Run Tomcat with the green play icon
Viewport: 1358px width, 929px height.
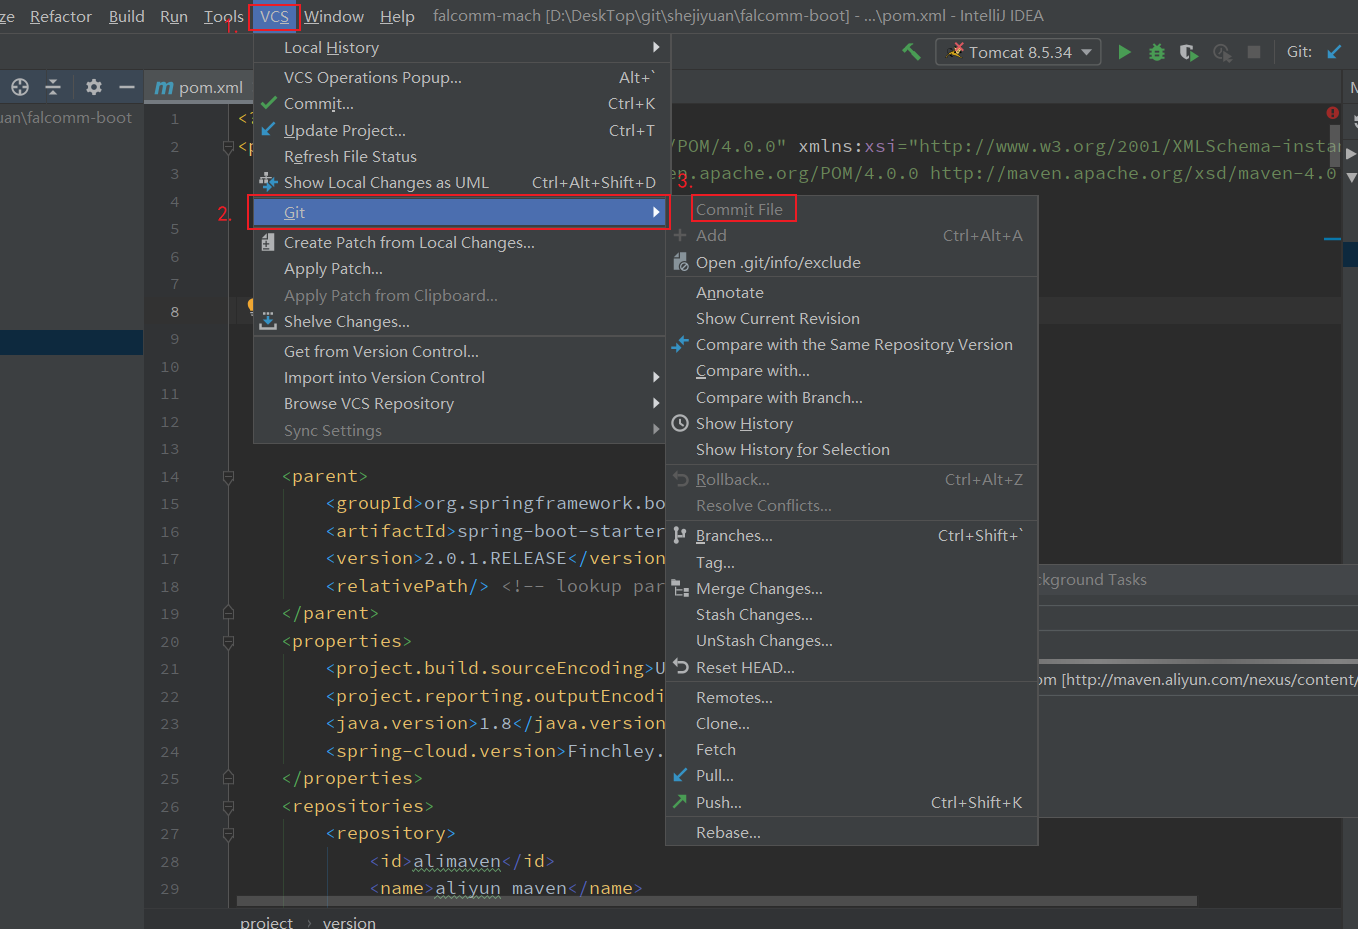coord(1124,52)
